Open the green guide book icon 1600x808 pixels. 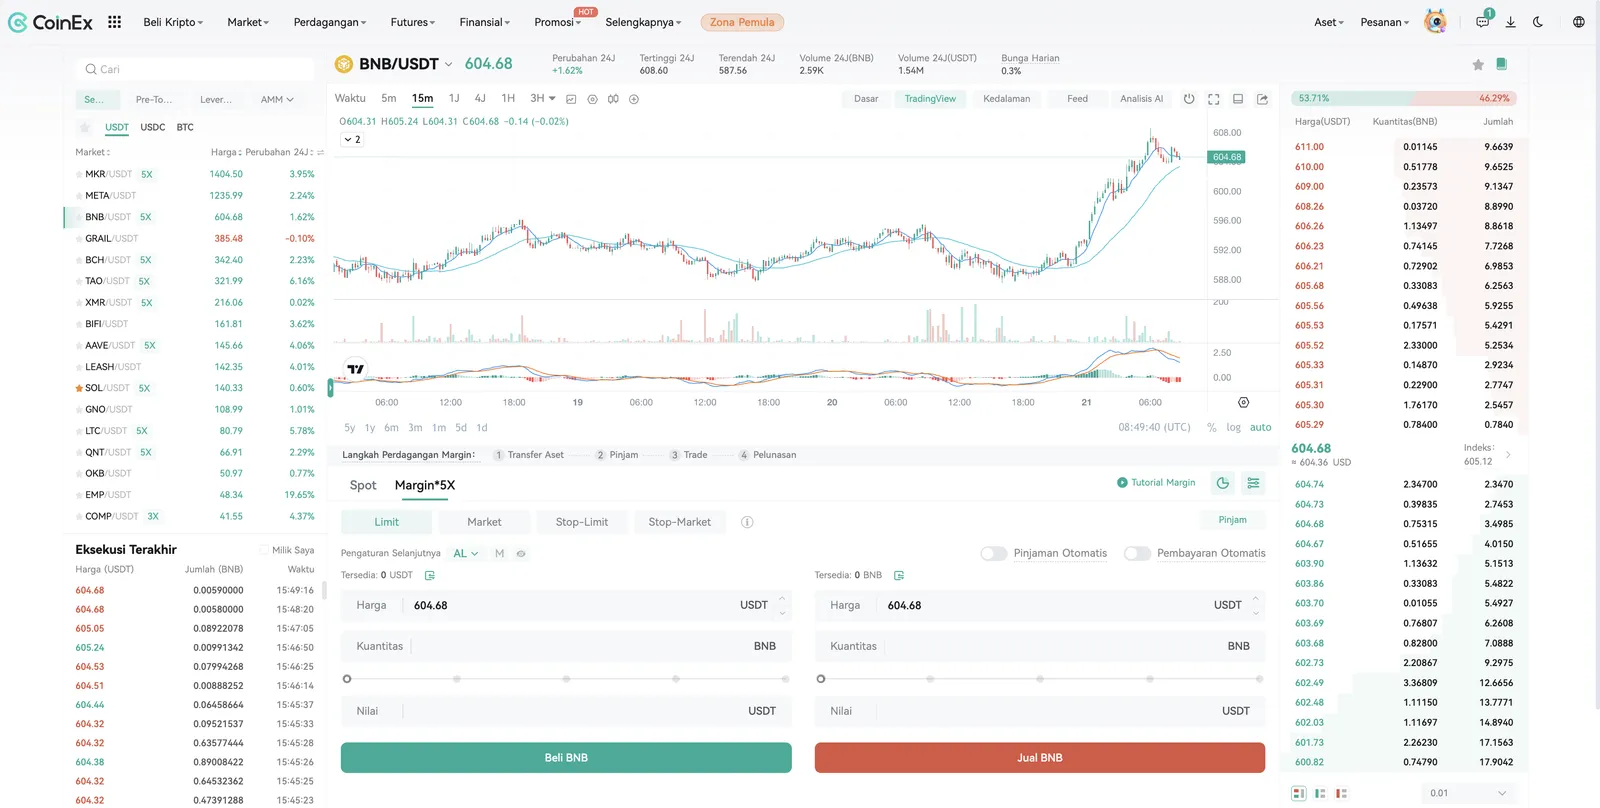[x=1501, y=64]
